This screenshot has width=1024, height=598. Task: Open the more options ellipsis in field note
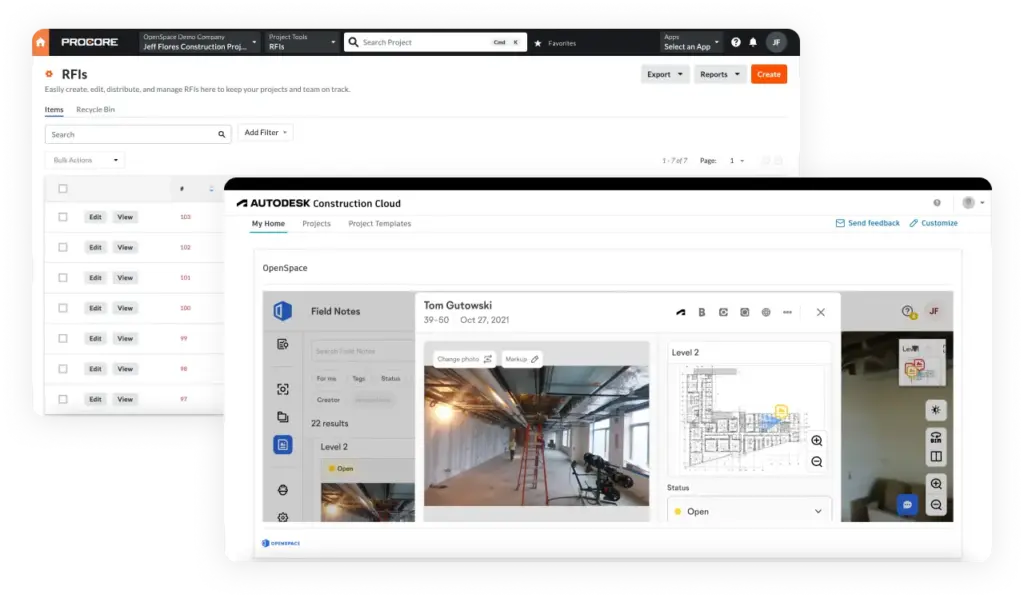click(x=787, y=312)
